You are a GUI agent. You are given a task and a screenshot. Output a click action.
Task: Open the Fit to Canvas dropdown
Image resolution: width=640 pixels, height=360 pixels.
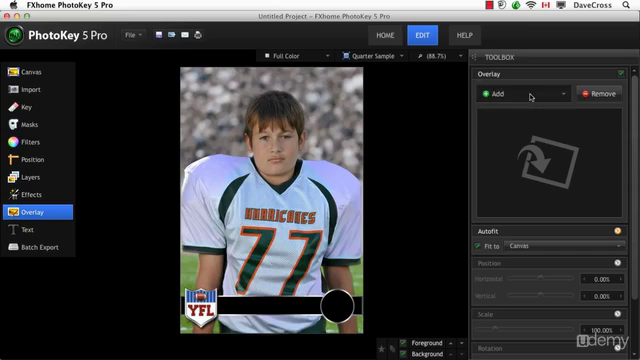tap(564, 246)
